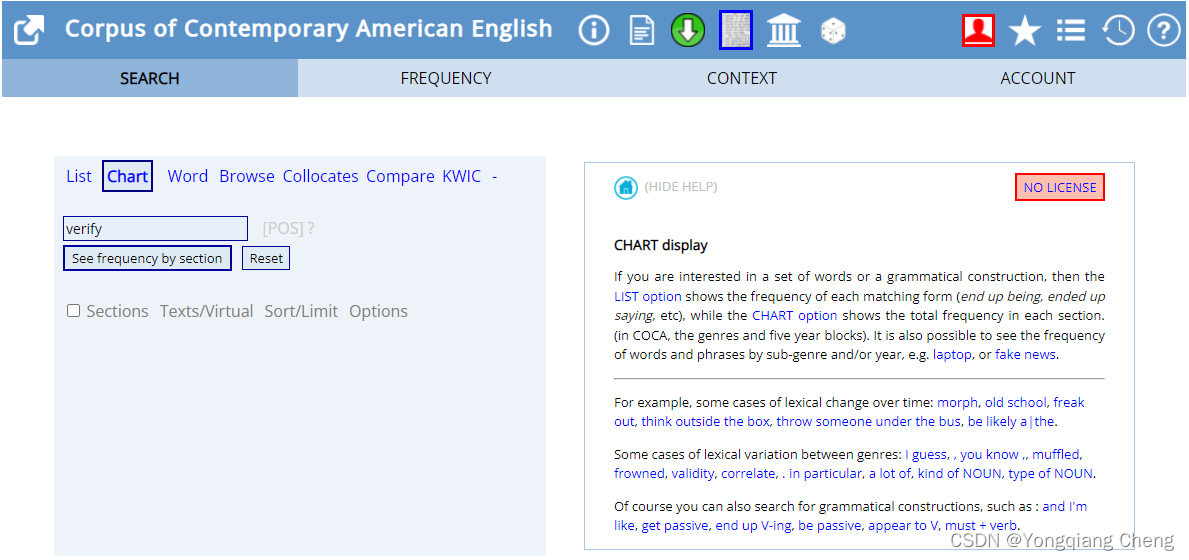Click the think outside the box link
The height and width of the screenshot is (560, 1189).
click(705, 421)
